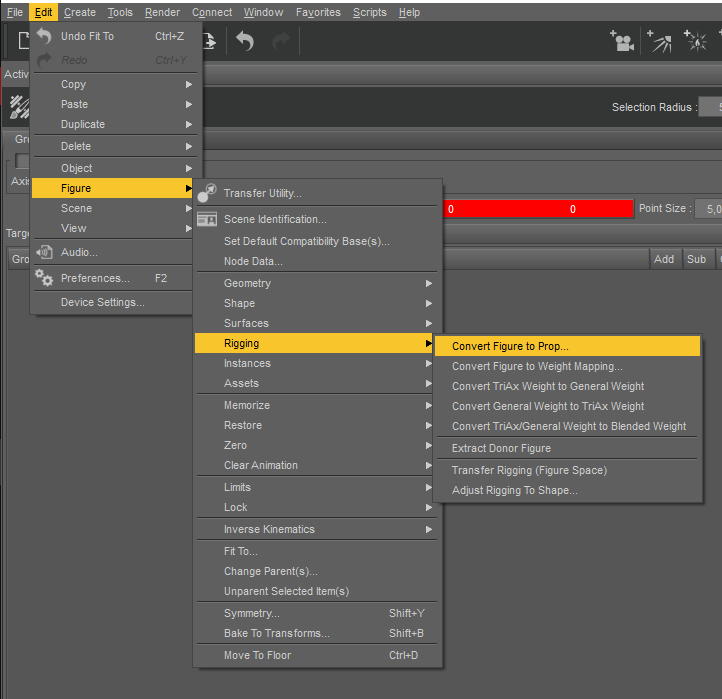Click the Point Size value field

[708, 209]
